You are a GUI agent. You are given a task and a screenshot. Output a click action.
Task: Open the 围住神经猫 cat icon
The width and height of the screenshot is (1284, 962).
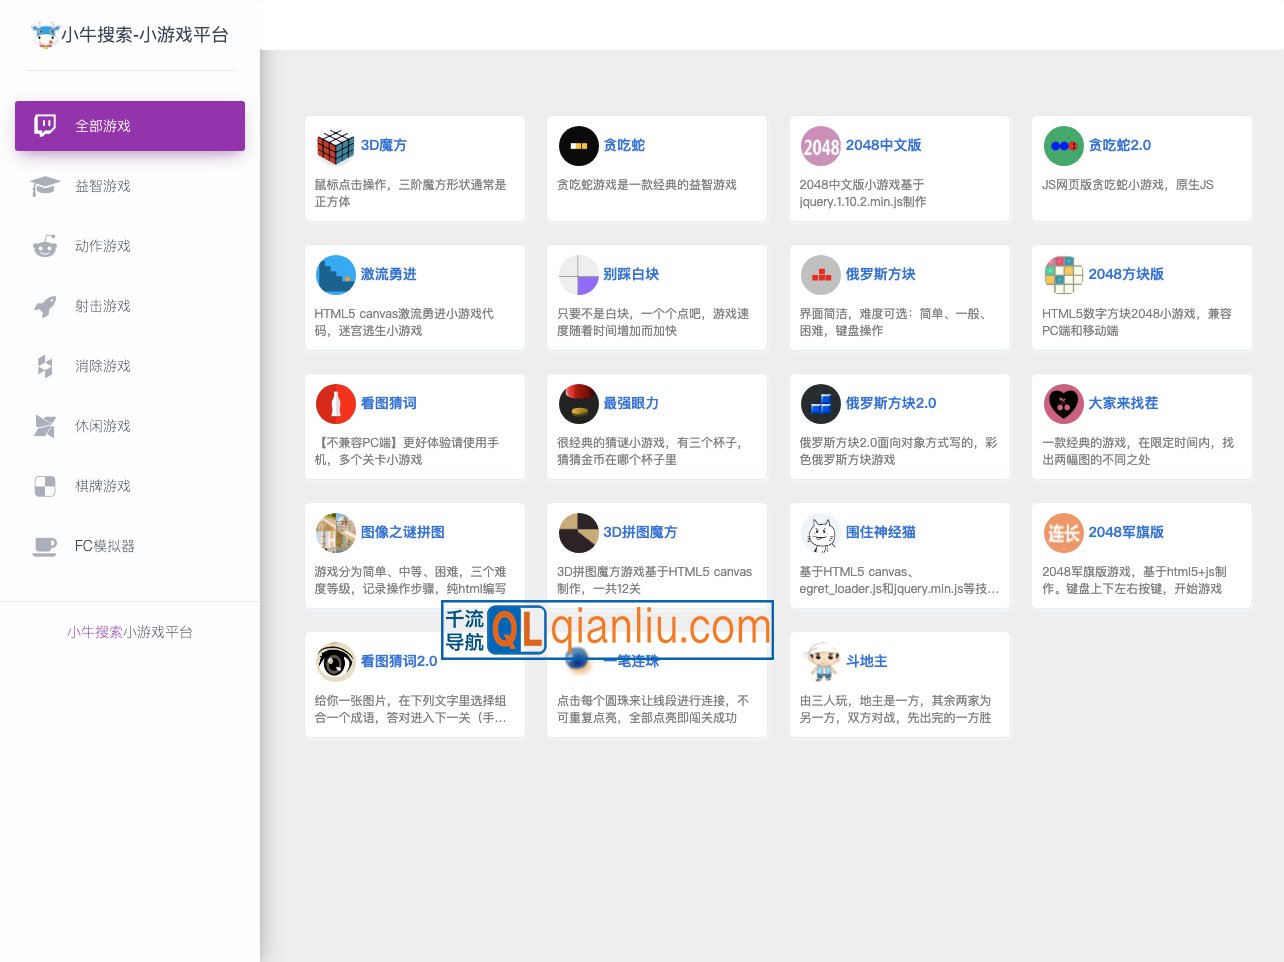[x=821, y=533]
